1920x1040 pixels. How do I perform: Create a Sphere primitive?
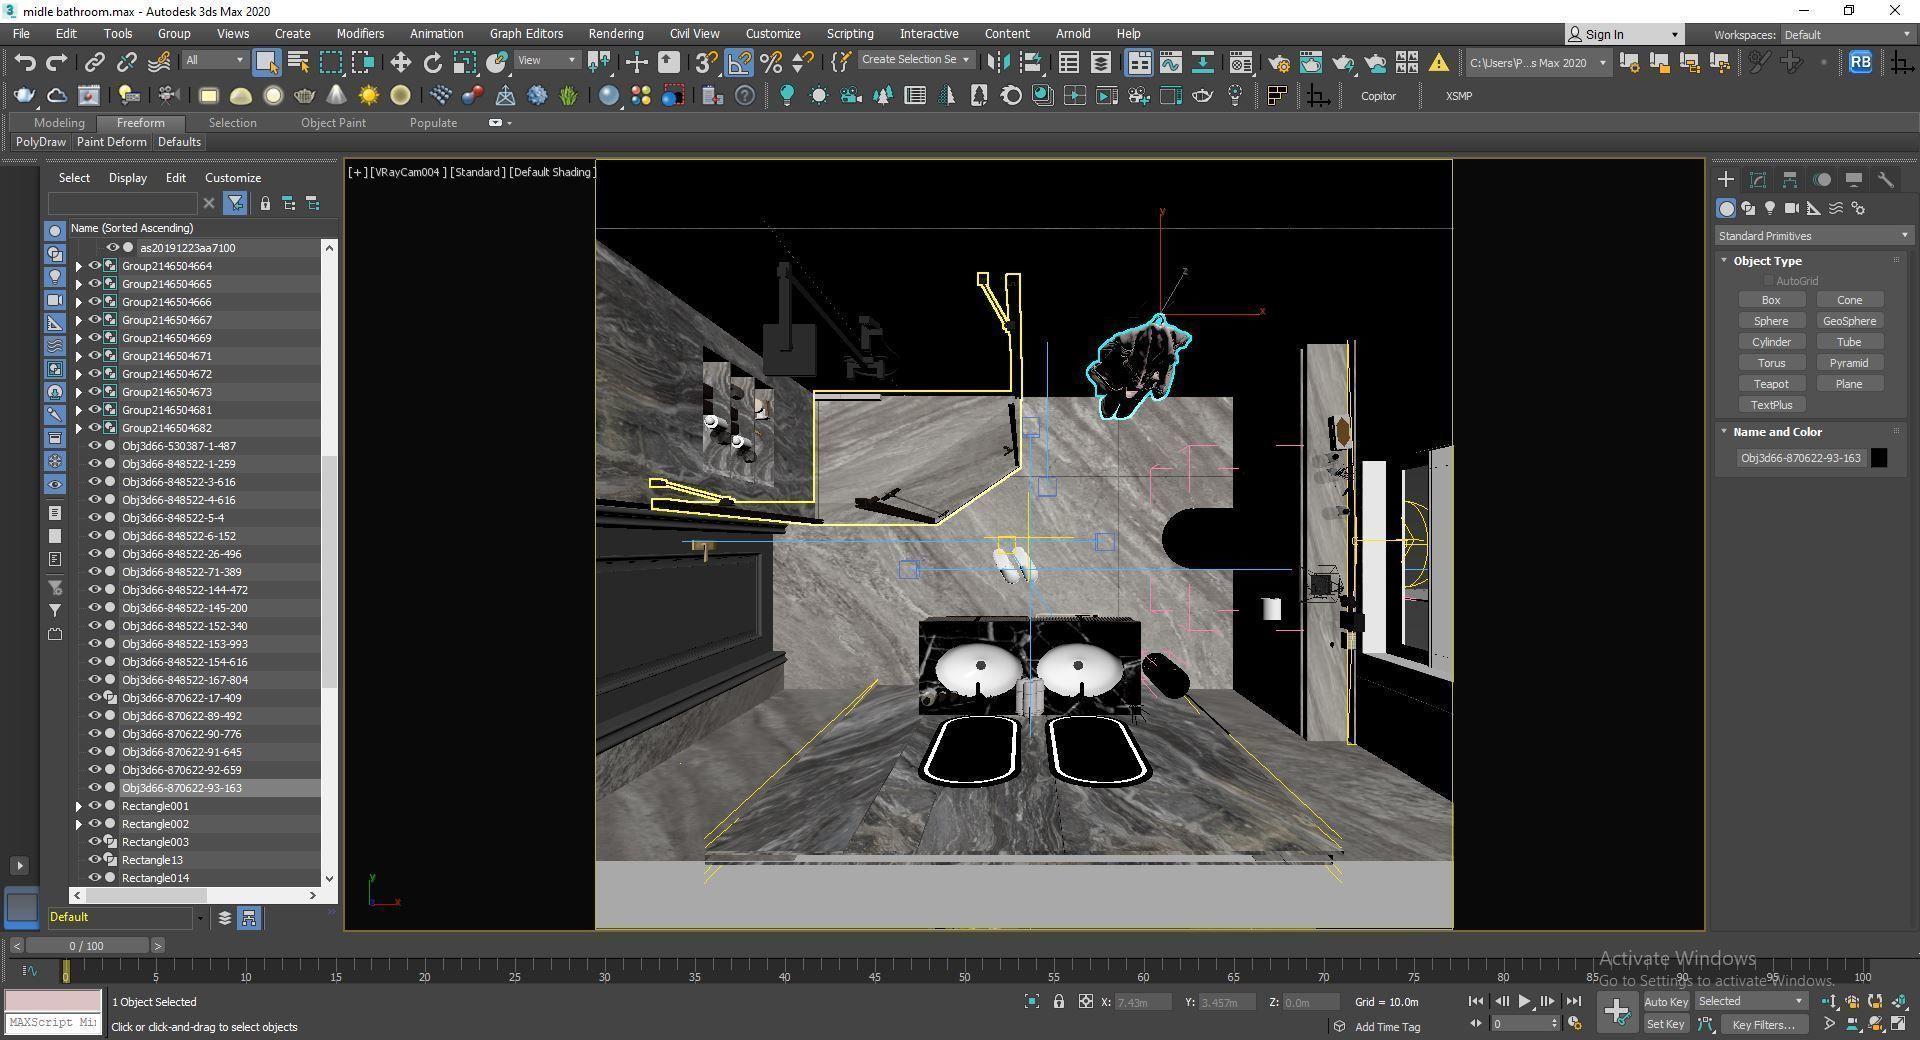1771,321
